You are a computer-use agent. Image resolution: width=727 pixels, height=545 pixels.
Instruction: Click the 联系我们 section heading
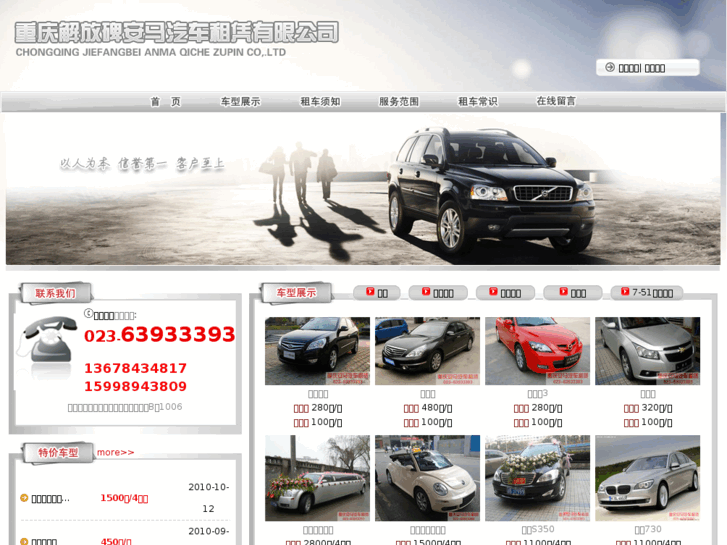[x=55, y=293]
